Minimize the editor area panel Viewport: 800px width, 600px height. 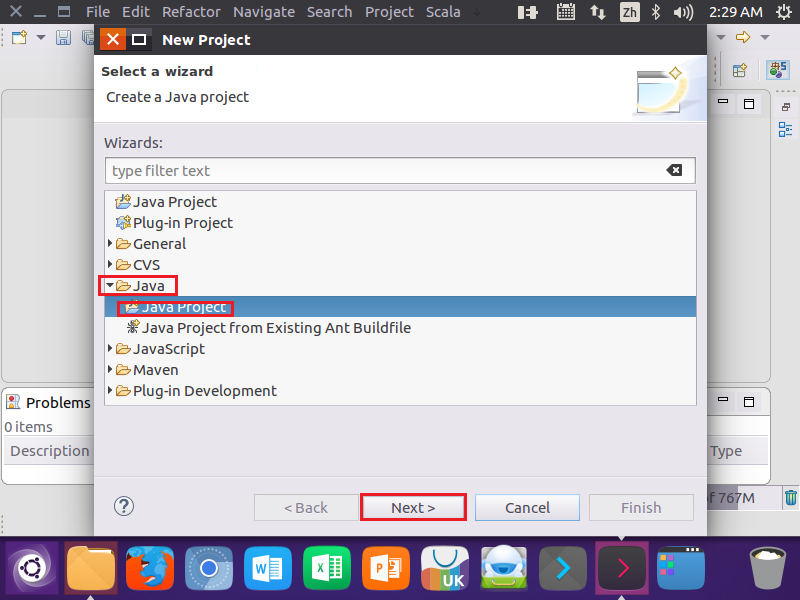(723, 101)
